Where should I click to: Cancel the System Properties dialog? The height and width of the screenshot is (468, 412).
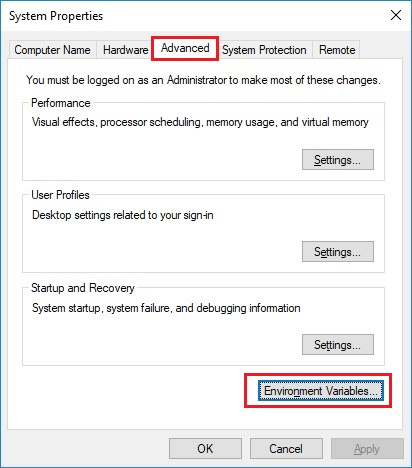(286, 449)
